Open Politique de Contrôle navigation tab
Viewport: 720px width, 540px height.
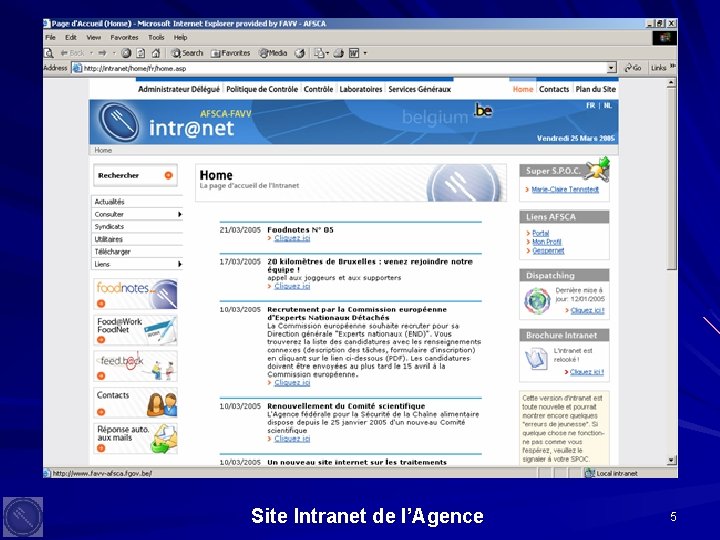pyautogui.click(x=262, y=89)
